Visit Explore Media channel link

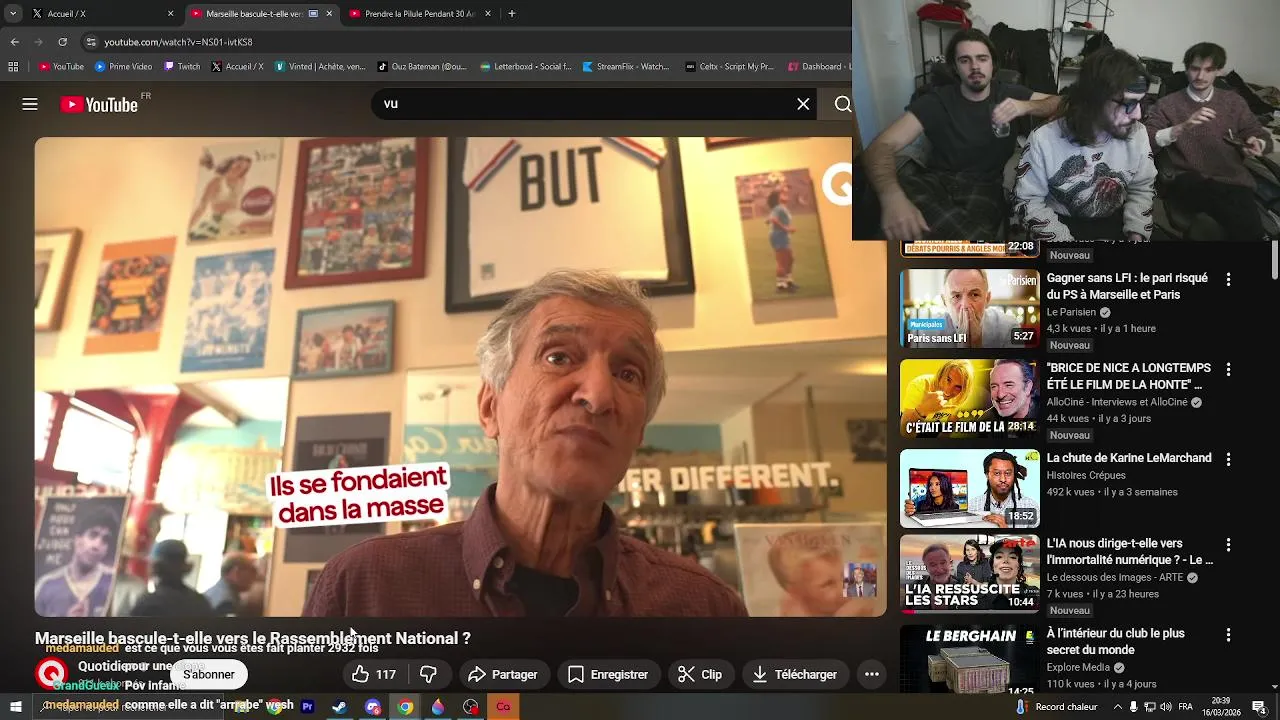click(1078, 667)
